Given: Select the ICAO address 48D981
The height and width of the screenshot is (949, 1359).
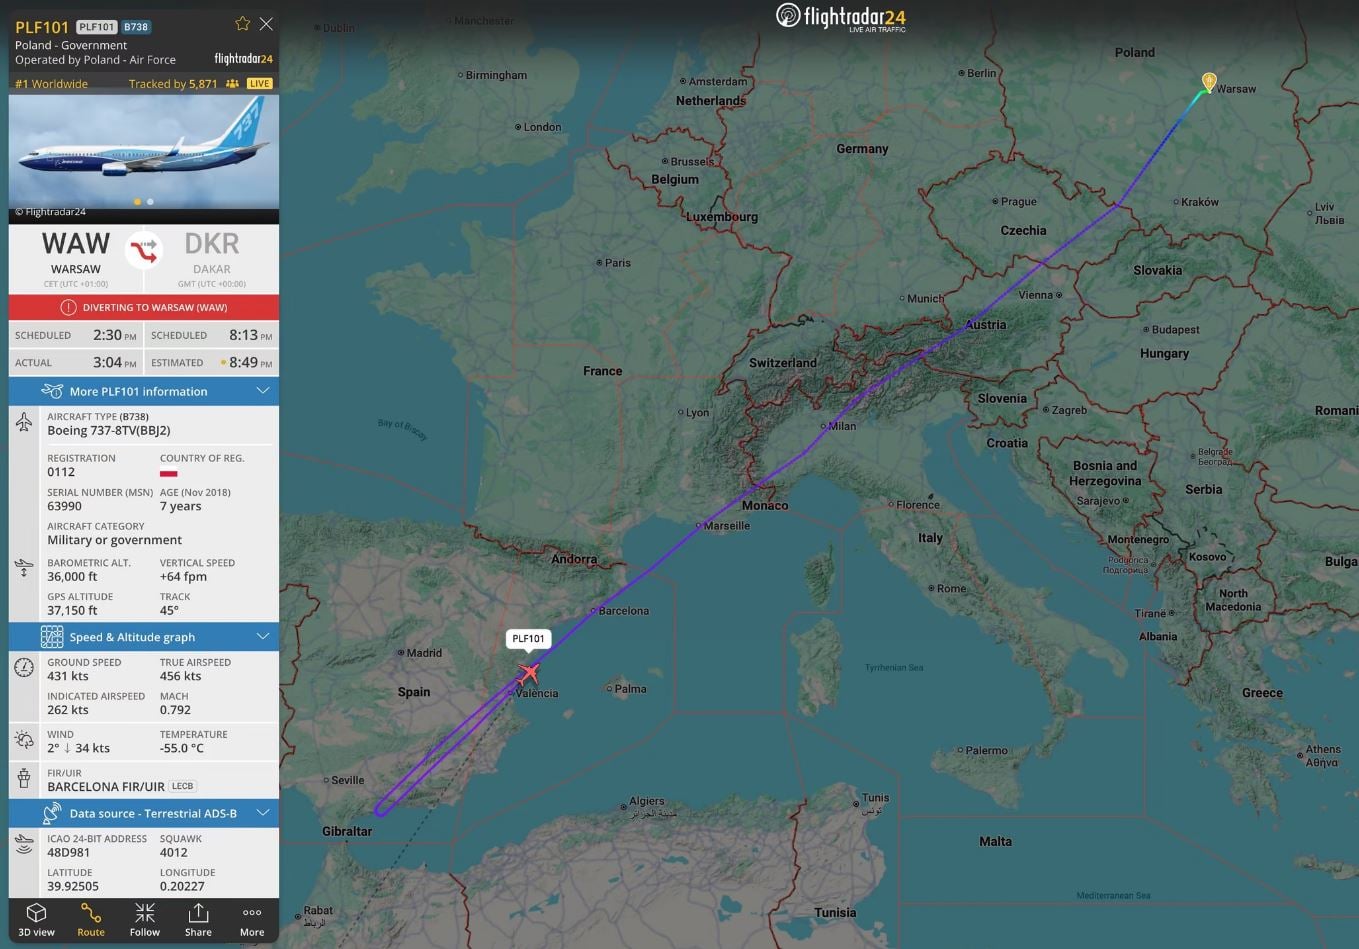Looking at the screenshot, I should [69, 853].
